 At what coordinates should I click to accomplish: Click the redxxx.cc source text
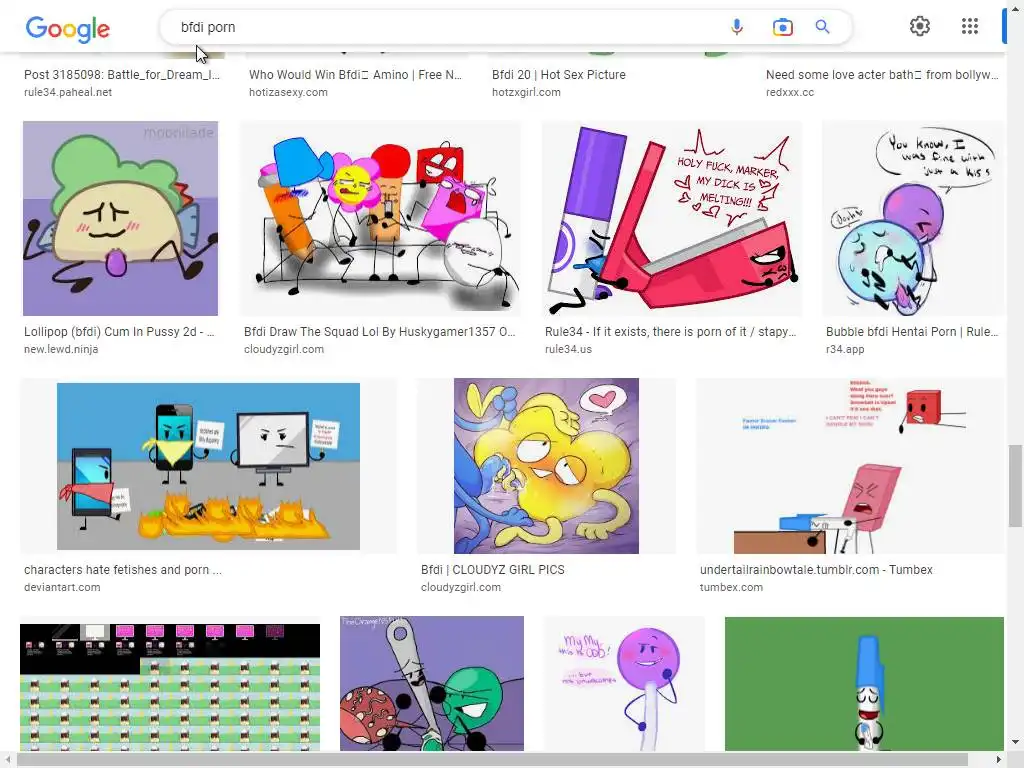790,92
